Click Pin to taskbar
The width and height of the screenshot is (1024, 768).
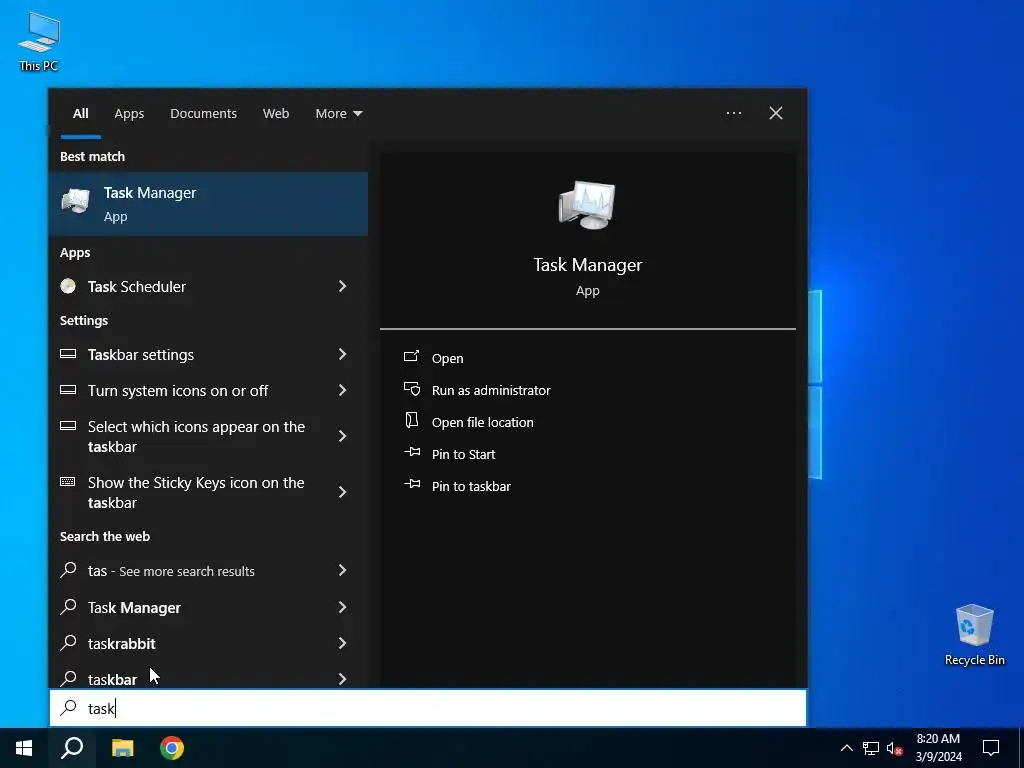point(471,487)
